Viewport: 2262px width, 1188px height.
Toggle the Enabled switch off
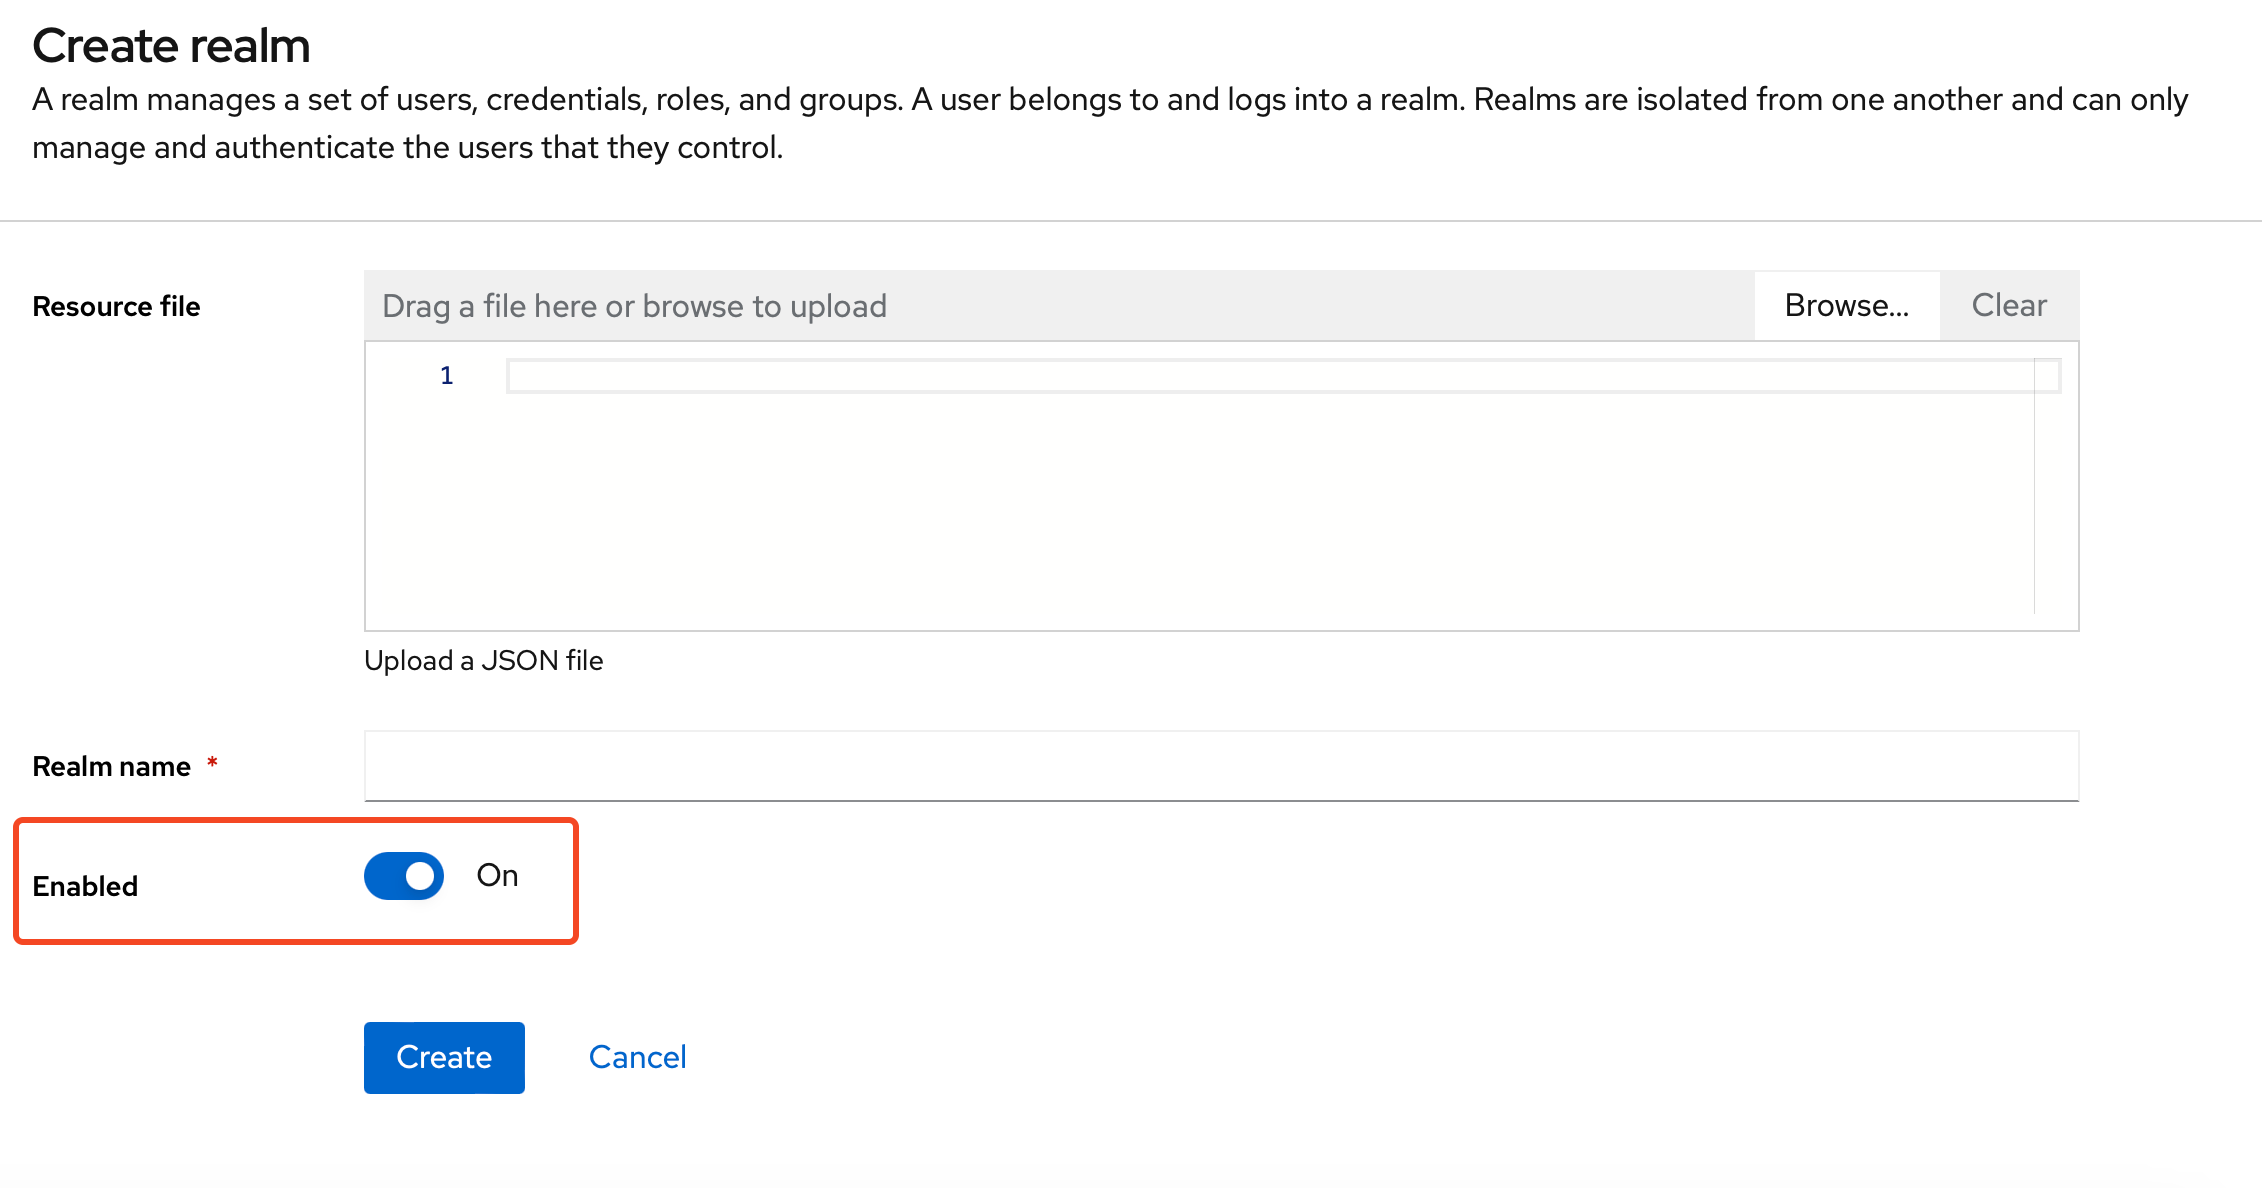[404, 876]
